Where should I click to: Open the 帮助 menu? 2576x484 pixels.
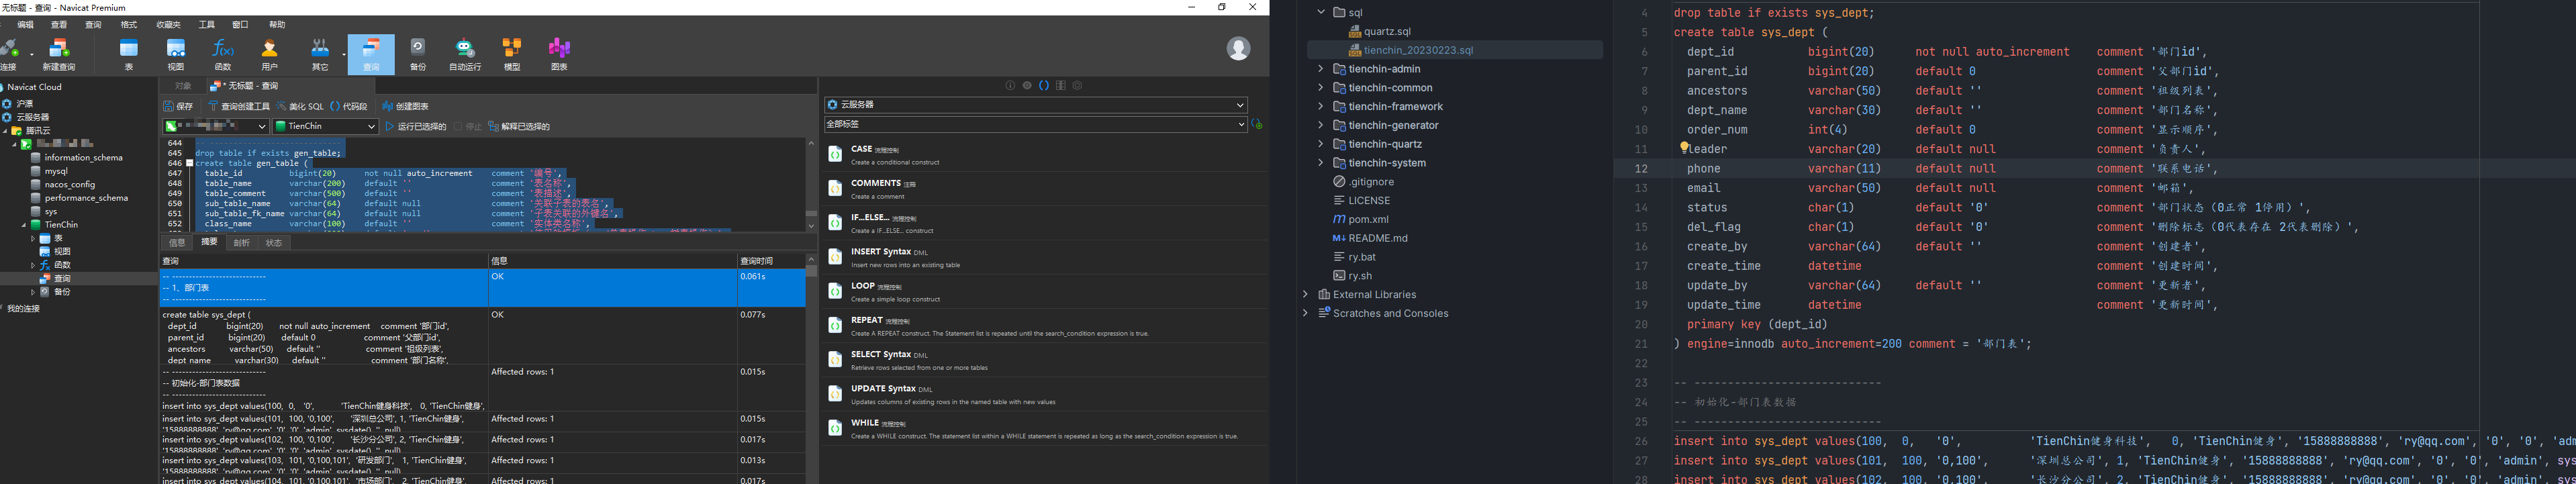click(x=277, y=25)
